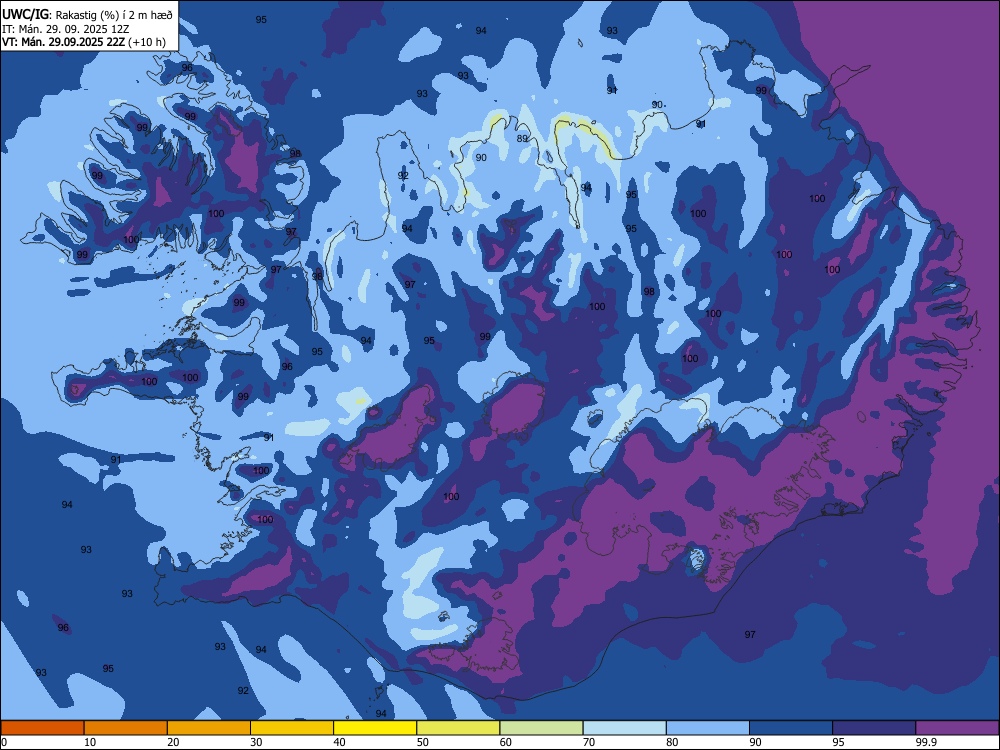Select the 'IT: Mán. 29. 09. 2025 12Z' line
Image resolution: width=1000 pixels, height=750 pixels.
[66, 29]
